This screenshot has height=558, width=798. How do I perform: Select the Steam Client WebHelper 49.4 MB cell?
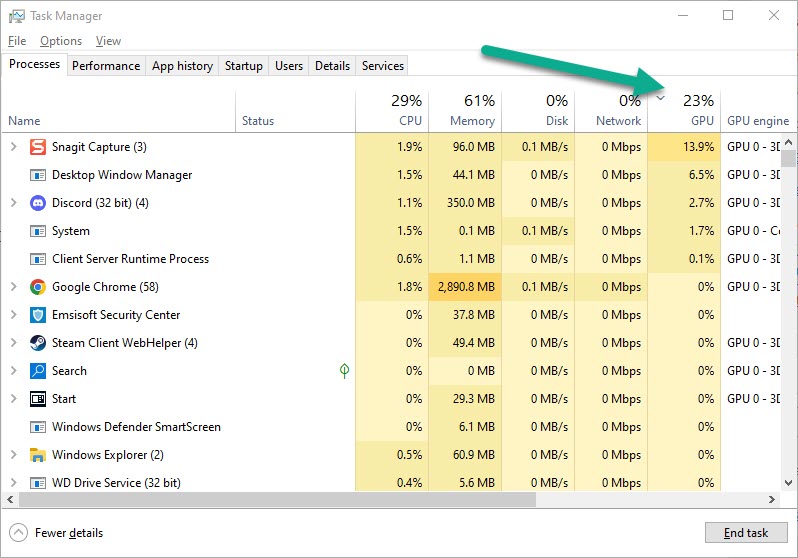pos(465,343)
